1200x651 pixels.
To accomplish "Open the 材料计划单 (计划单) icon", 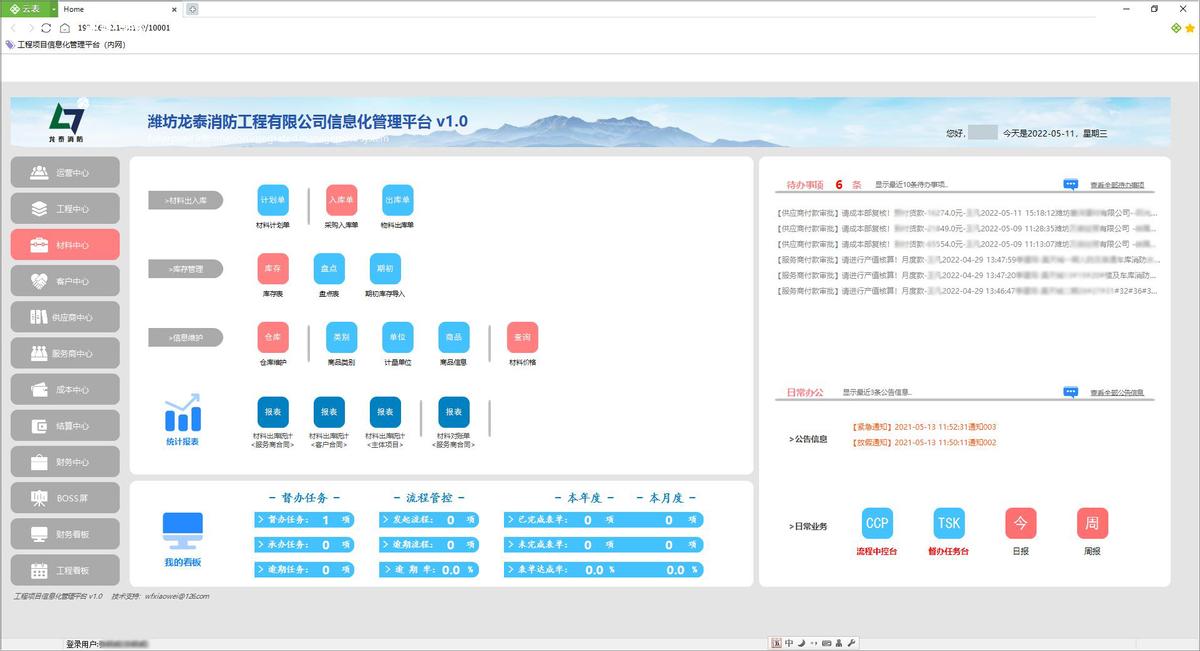I will pyautogui.click(x=273, y=200).
